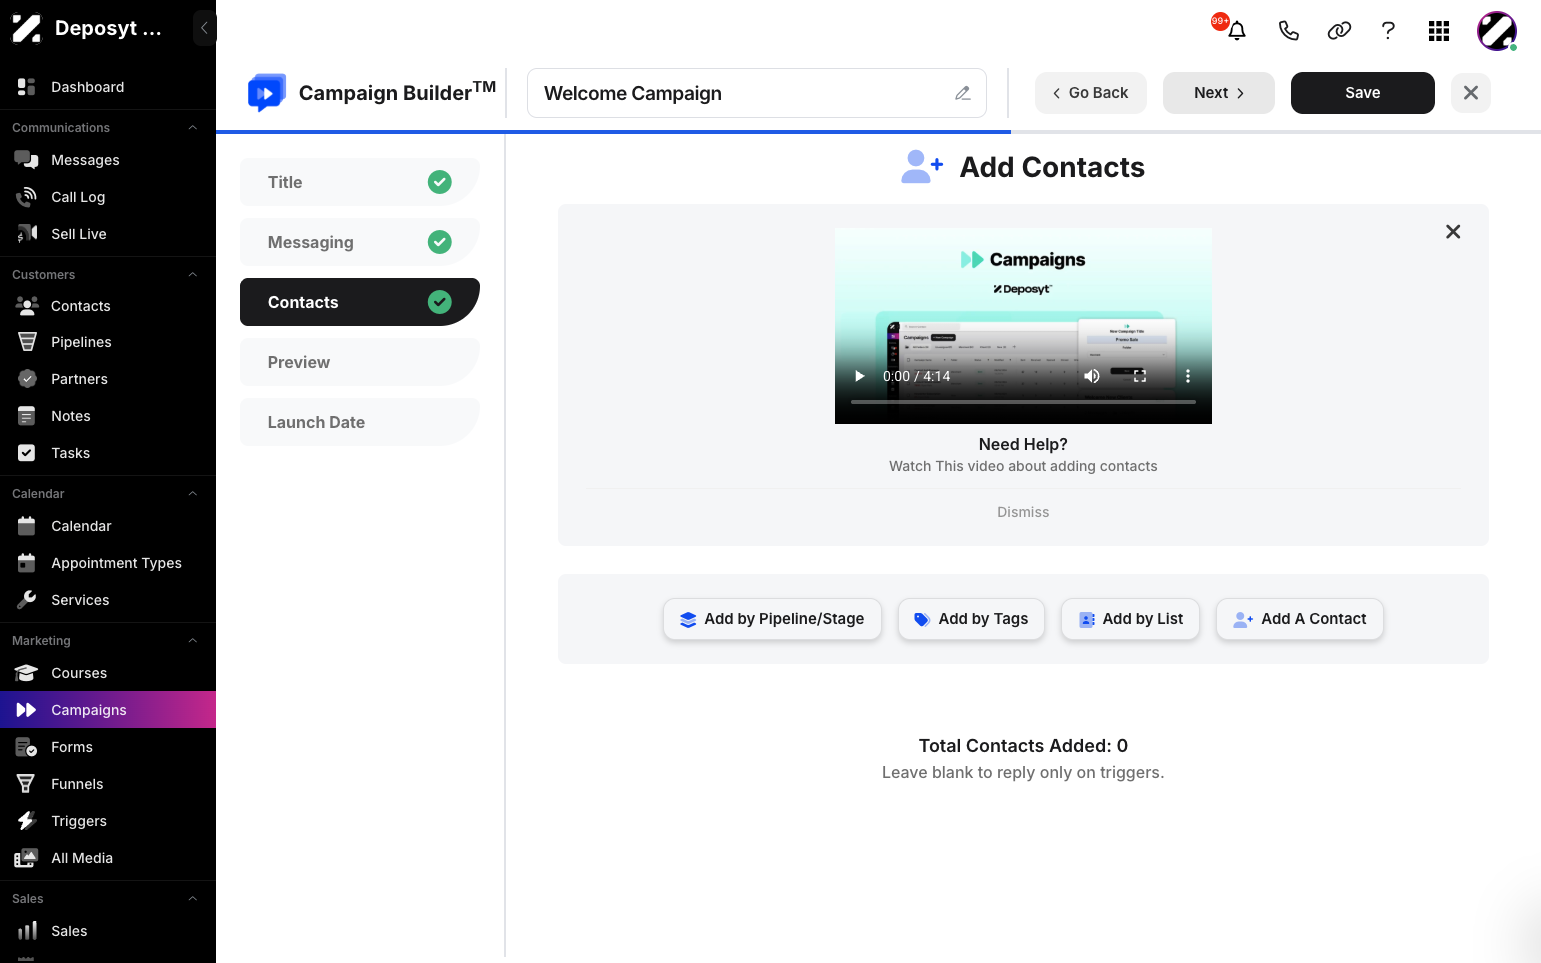Screen dimensions: 1541x963
Task: Add contacts by Pipeline/Stage
Action: [772, 619]
